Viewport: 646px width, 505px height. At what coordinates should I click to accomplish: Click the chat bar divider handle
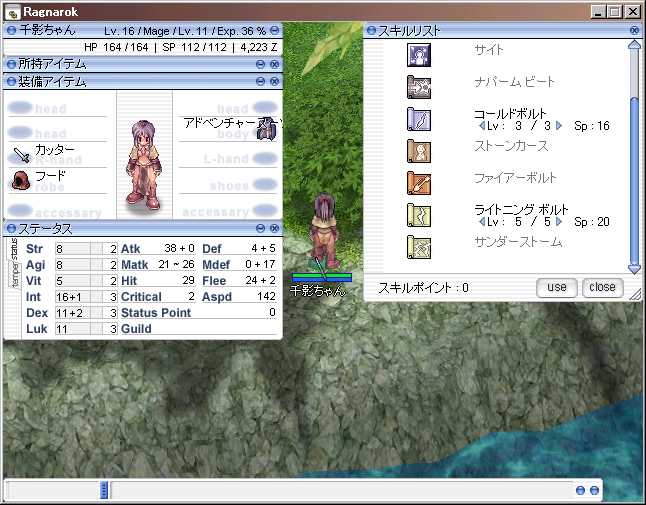[x=104, y=490]
